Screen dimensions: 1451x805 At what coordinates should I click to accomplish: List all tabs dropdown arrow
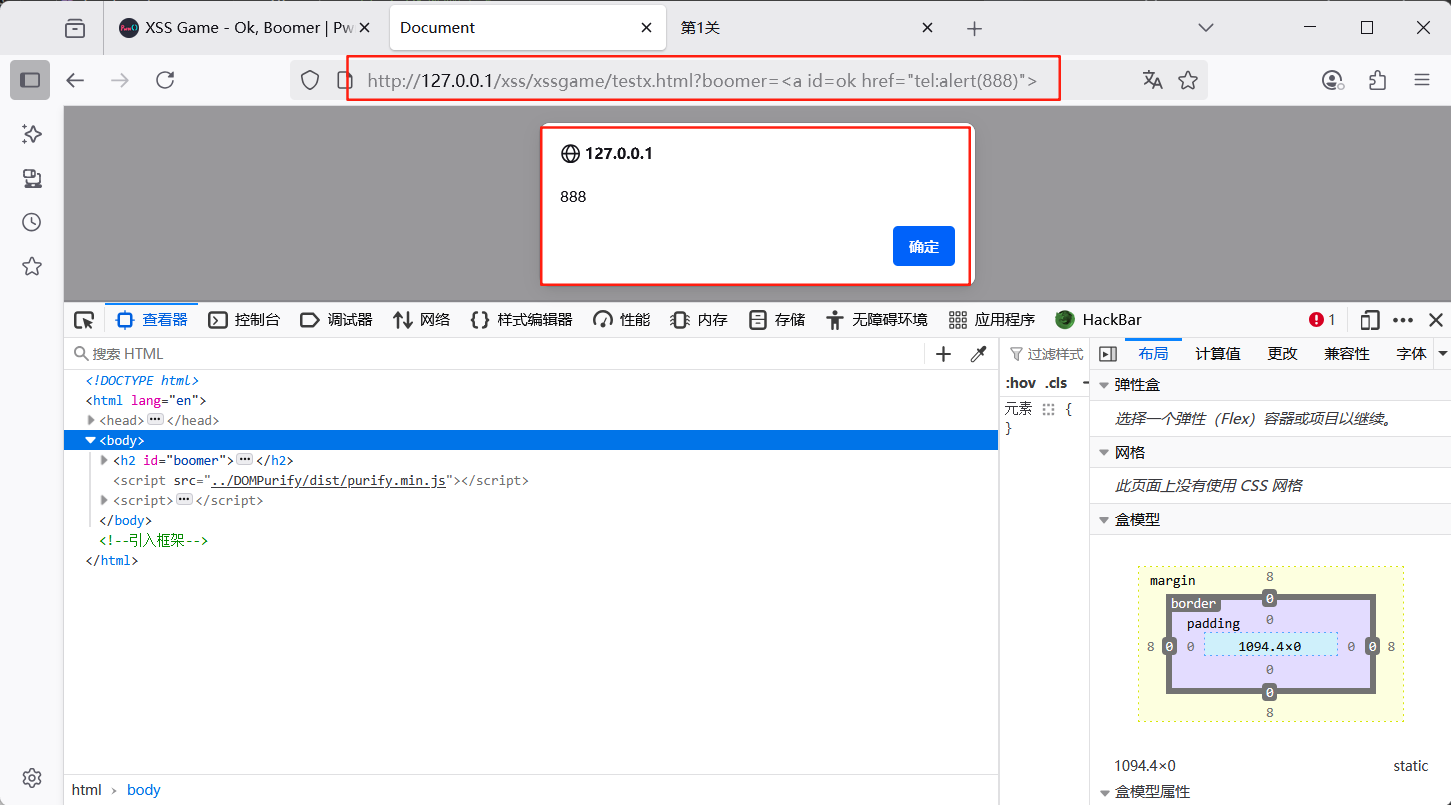(1206, 28)
